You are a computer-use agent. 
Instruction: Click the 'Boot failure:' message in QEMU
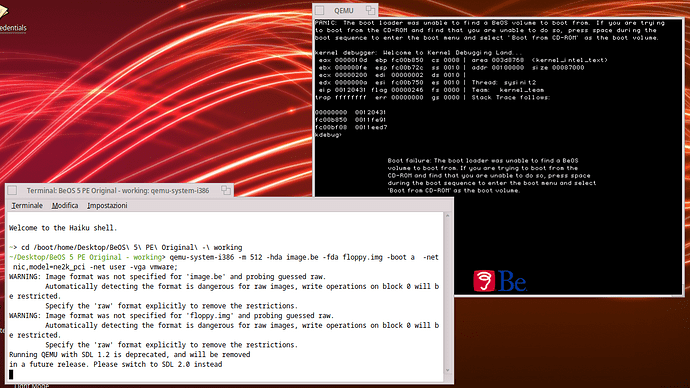(492, 176)
